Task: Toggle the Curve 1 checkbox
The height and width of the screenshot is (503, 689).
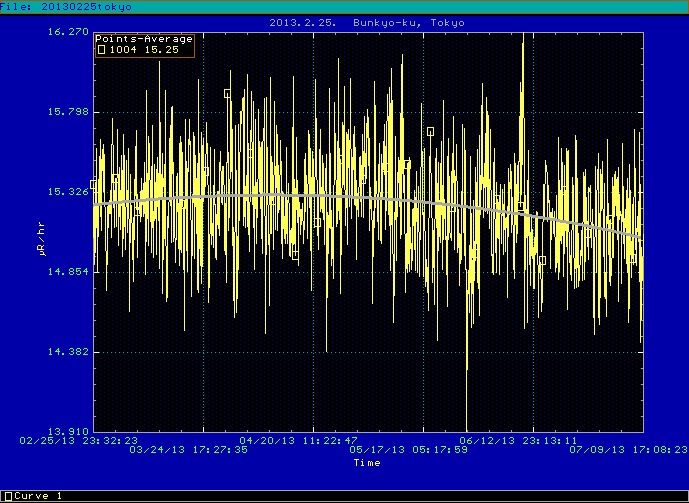Action: (x=8, y=496)
